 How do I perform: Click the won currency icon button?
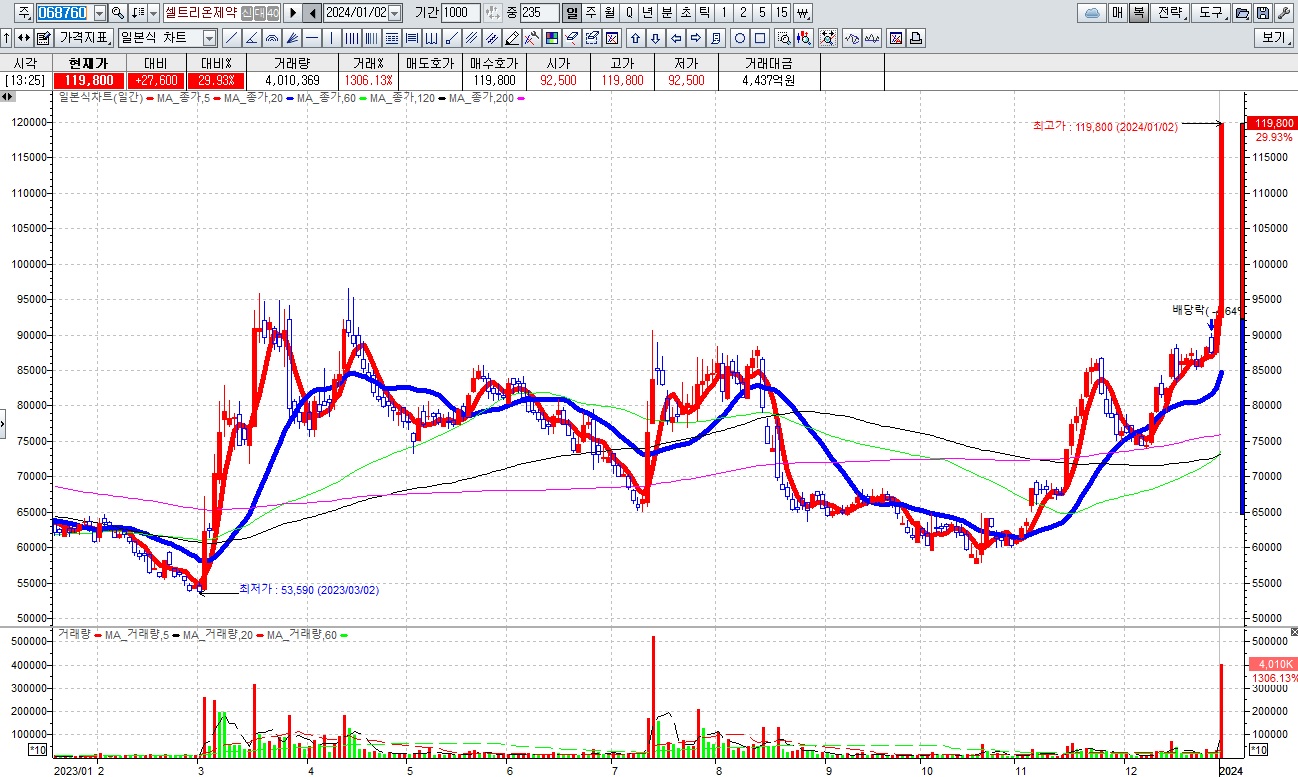(802, 13)
